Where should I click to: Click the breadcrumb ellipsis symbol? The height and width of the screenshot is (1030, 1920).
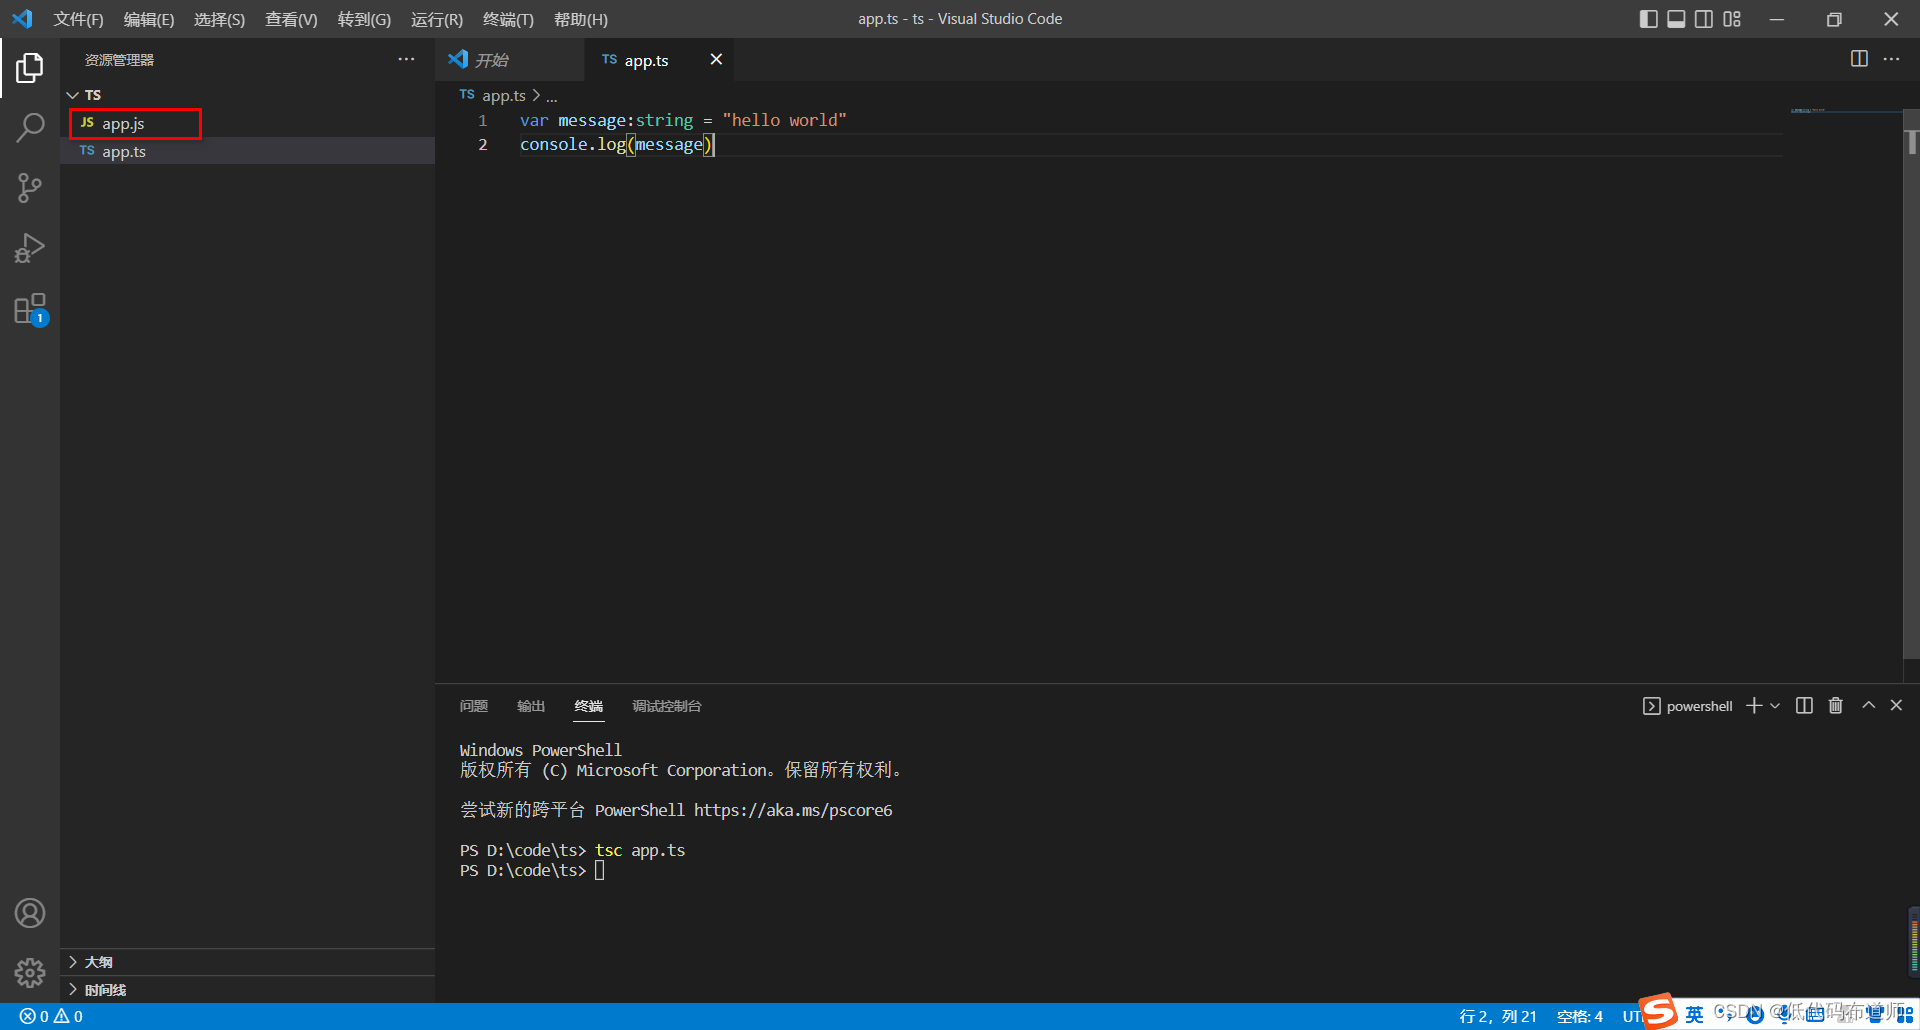coord(552,96)
